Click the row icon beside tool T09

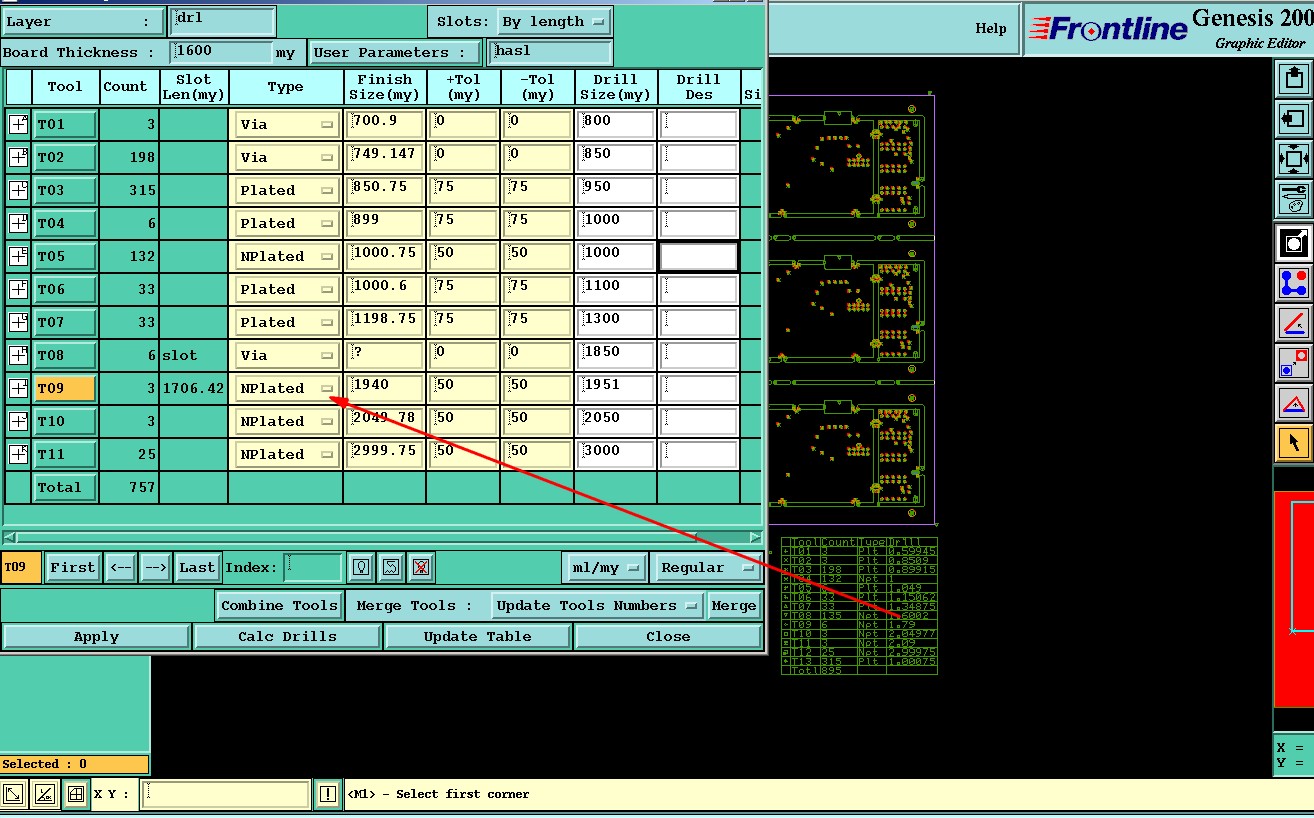pos(18,388)
